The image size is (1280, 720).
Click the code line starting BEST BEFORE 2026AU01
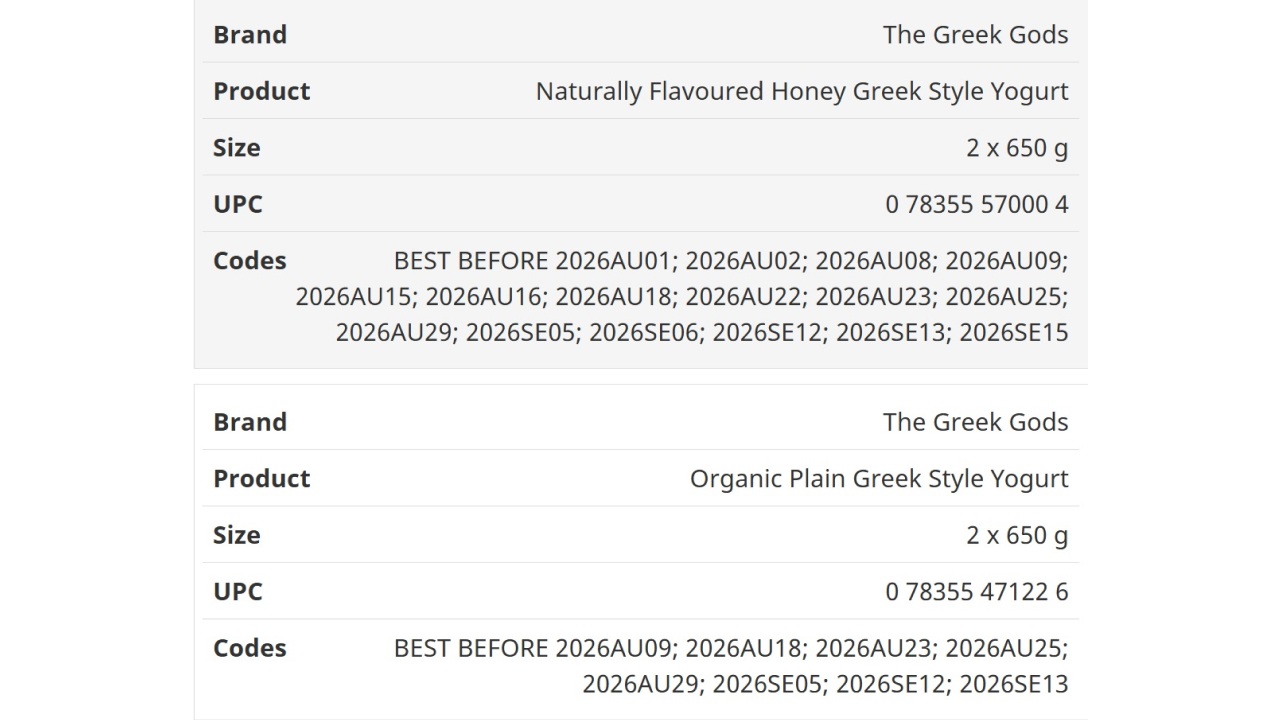pos(731,261)
